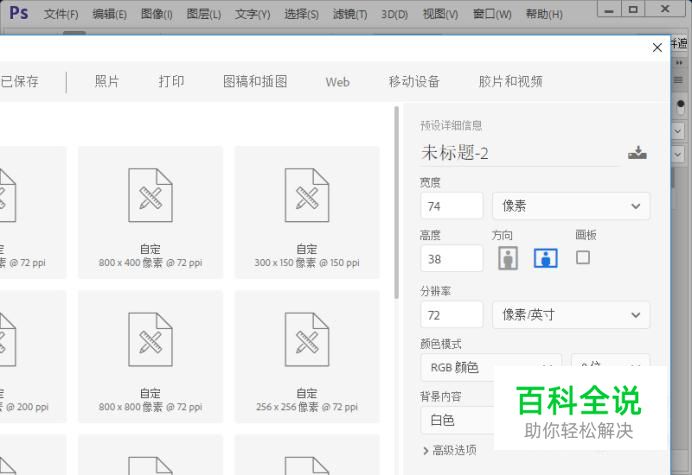692x475 pixels.
Task: Open the 帮助(H) menu
Action: click(544, 15)
